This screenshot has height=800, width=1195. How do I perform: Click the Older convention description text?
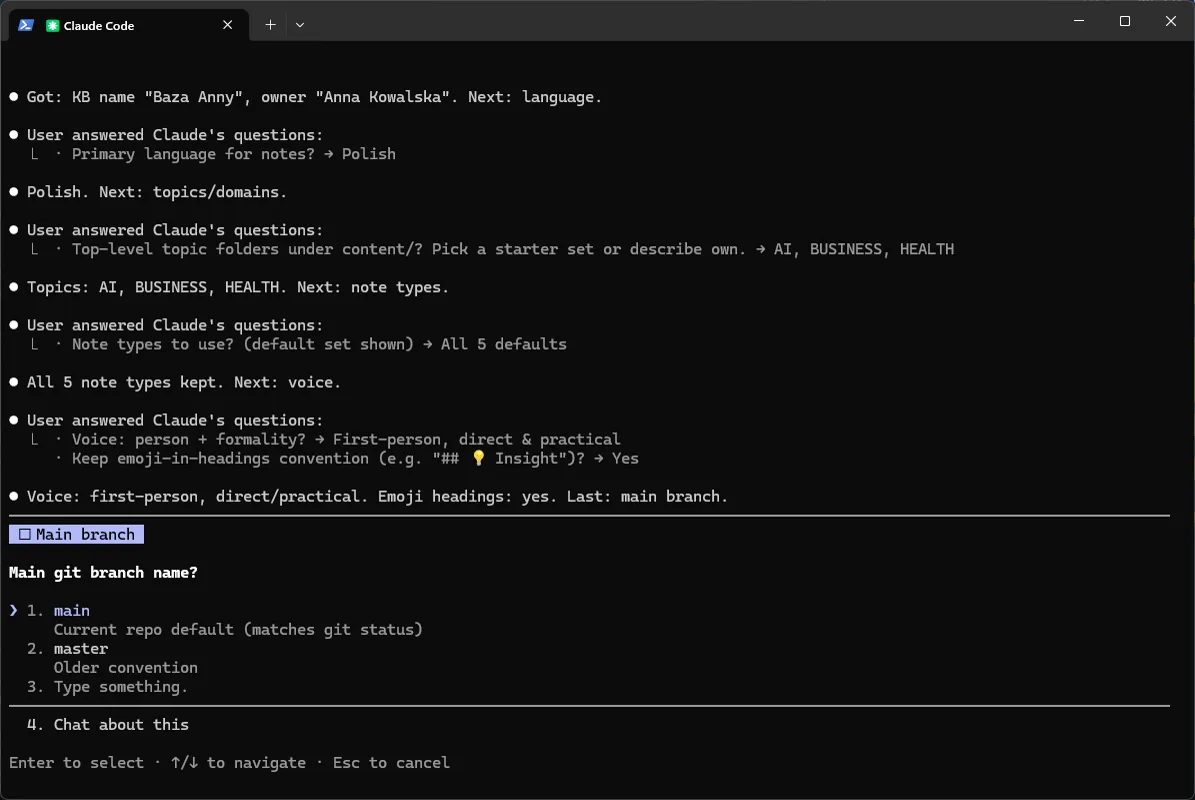pyautogui.click(x=126, y=667)
